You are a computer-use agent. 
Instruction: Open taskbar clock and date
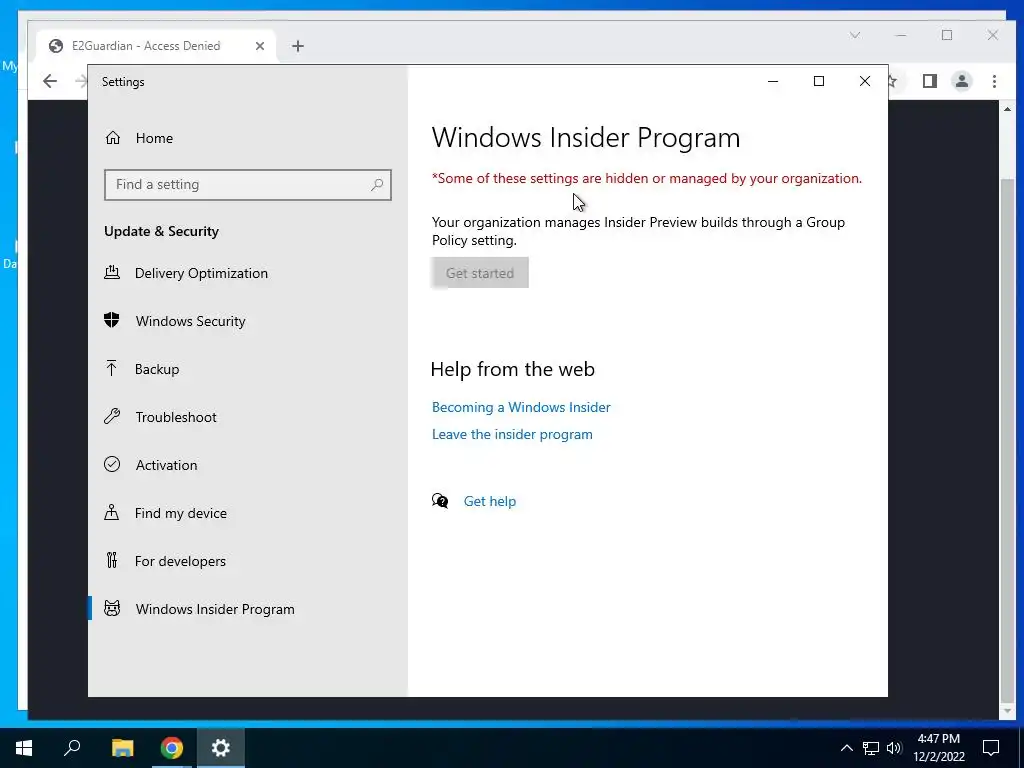point(938,748)
